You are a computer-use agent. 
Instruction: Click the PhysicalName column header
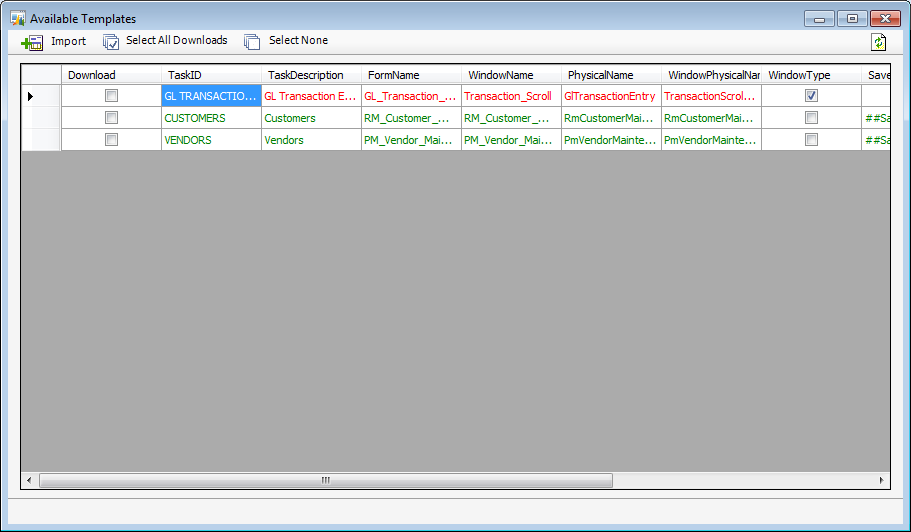click(611, 75)
